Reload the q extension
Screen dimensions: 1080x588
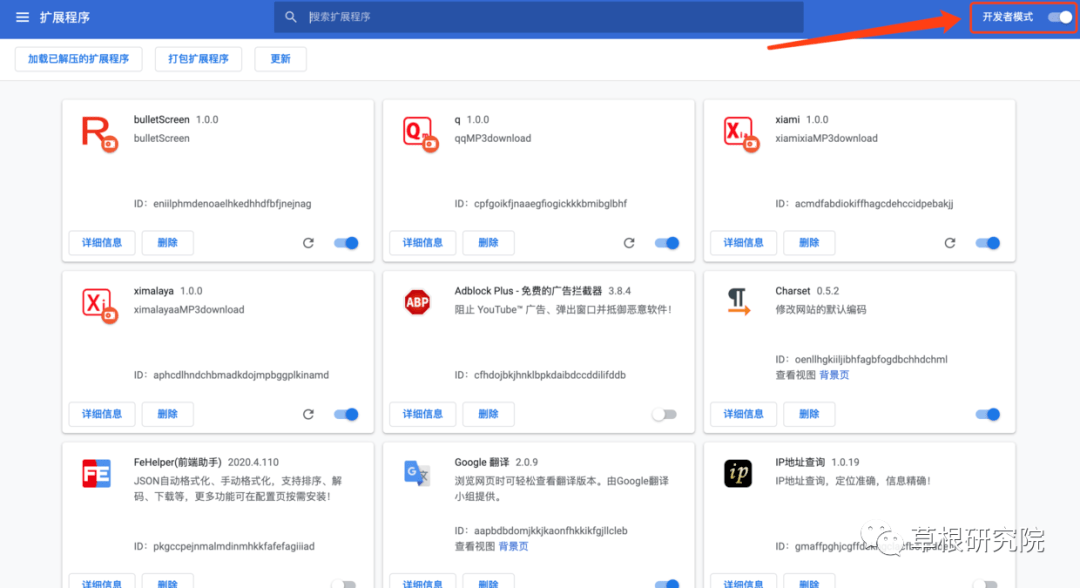click(x=629, y=243)
